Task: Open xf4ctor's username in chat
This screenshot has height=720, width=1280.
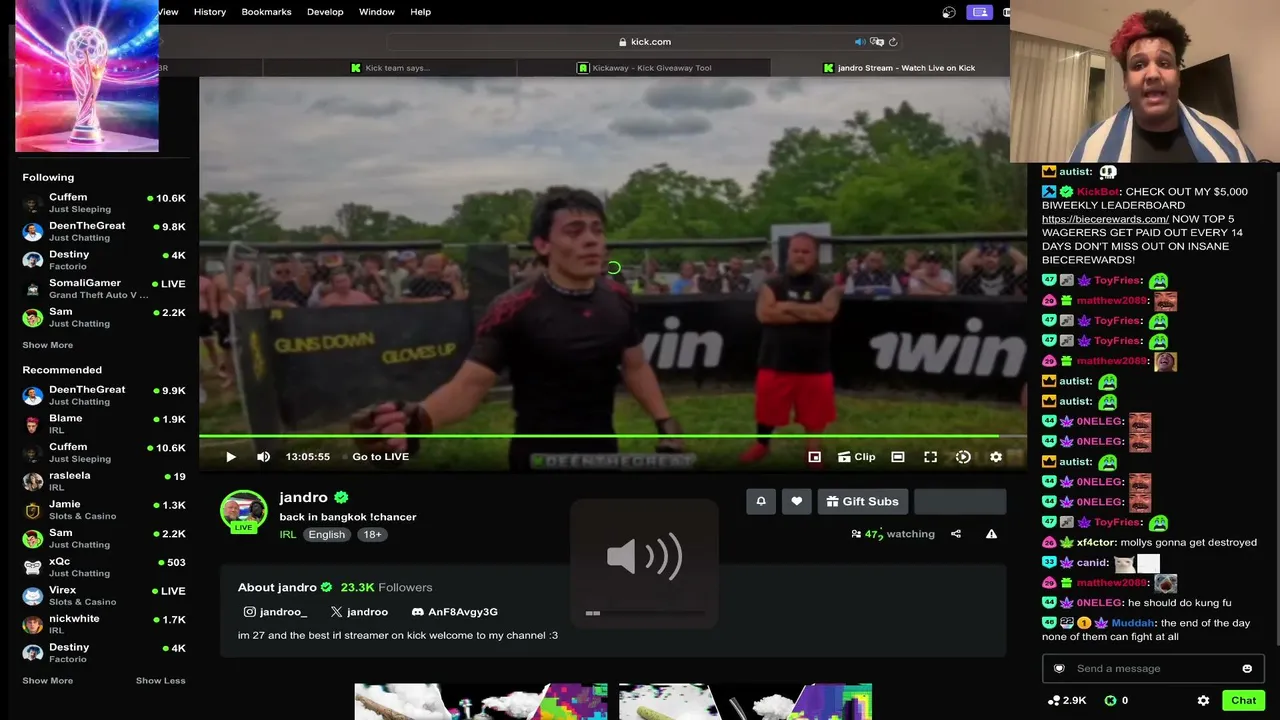Action: 1096,543
